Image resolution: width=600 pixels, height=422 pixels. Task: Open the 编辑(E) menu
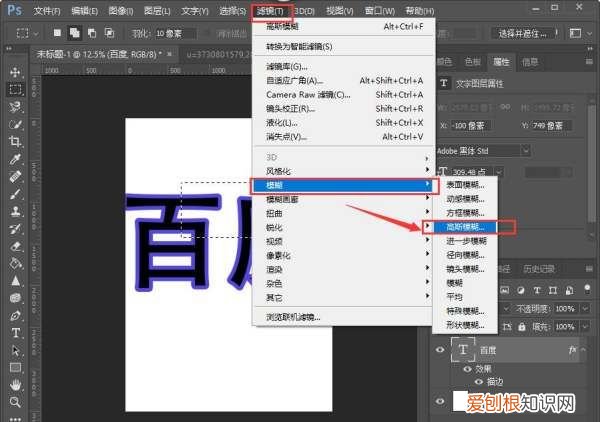click(84, 11)
